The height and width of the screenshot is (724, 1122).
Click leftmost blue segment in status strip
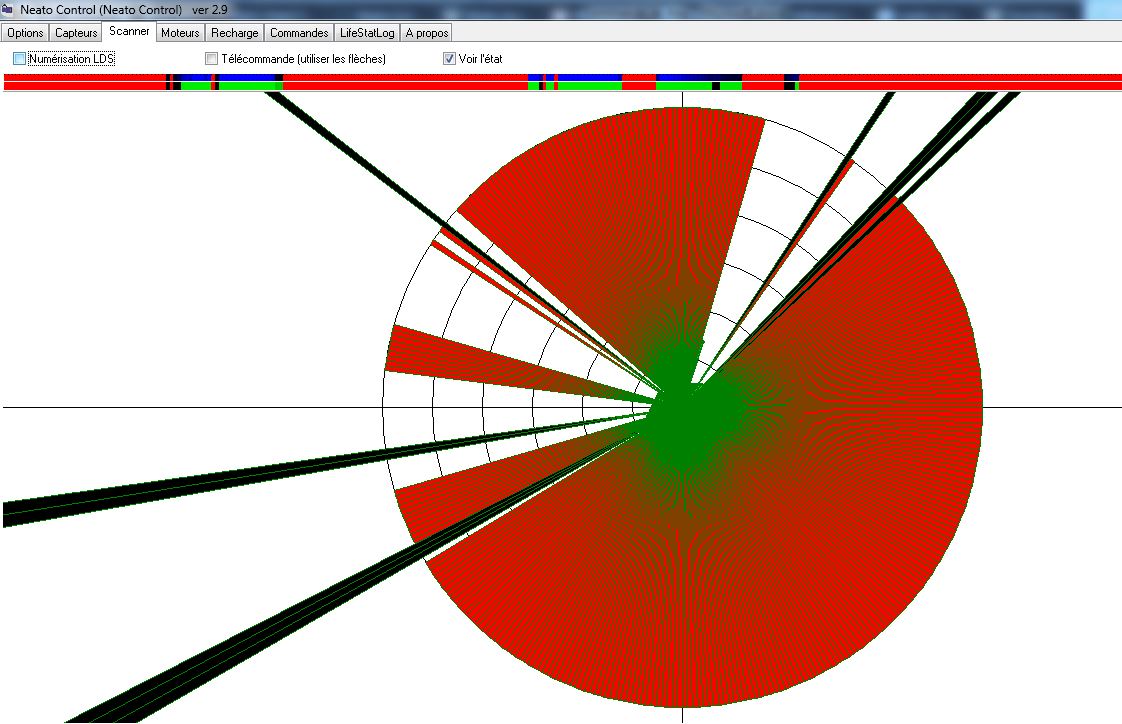[195, 77]
